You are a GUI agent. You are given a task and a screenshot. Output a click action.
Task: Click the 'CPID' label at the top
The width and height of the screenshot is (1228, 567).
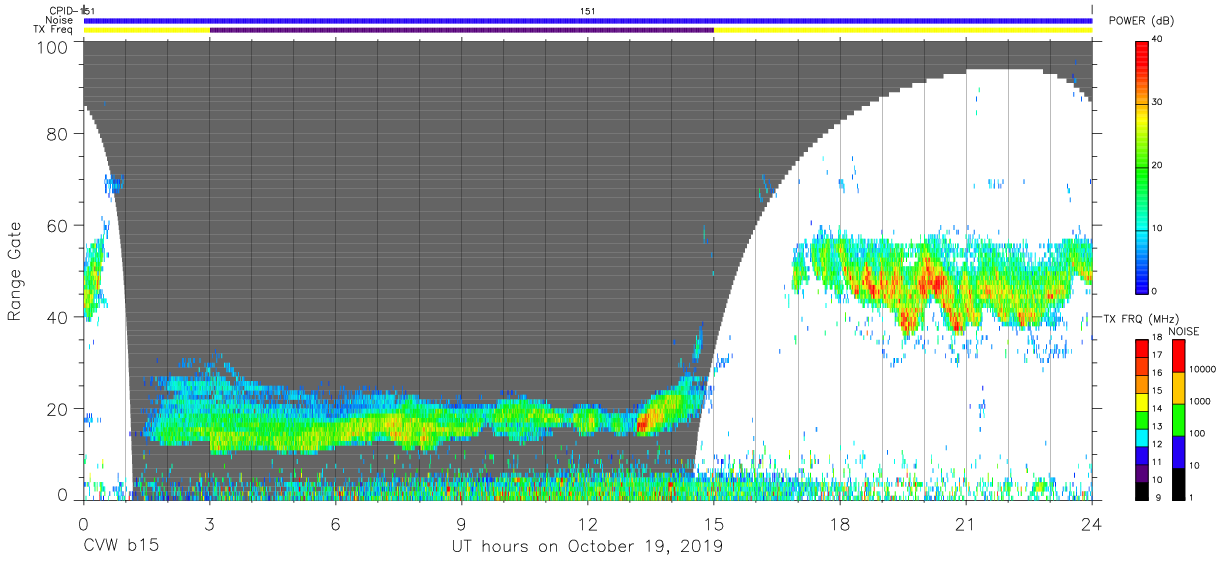coord(60,11)
